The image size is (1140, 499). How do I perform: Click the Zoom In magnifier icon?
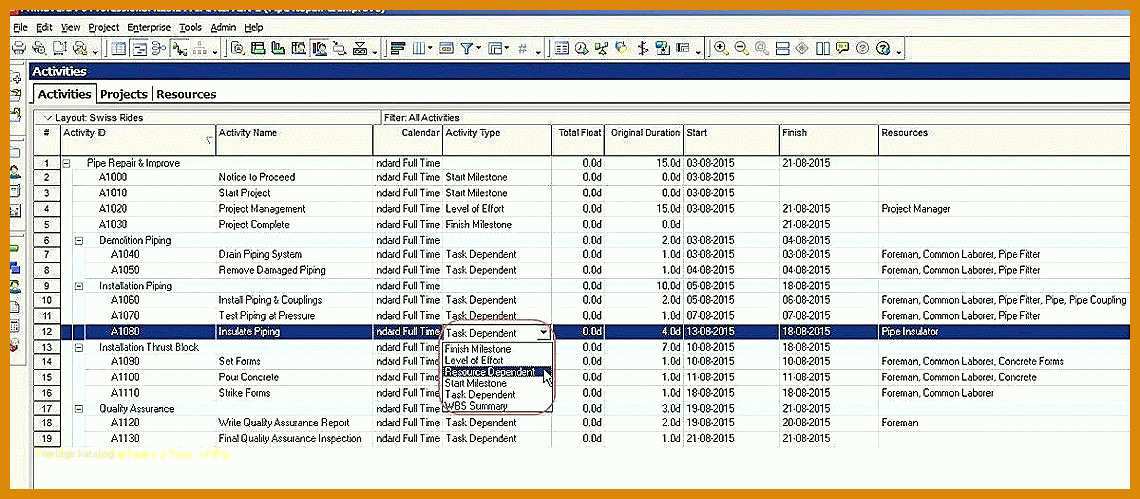pyautogui.click(x=720, y=48)
